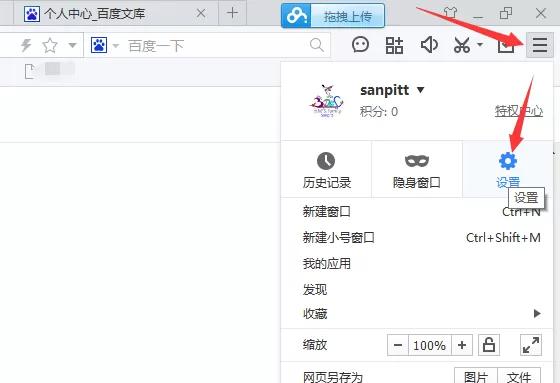
Task: Expand search engine selector arrow
Action: 115,46
